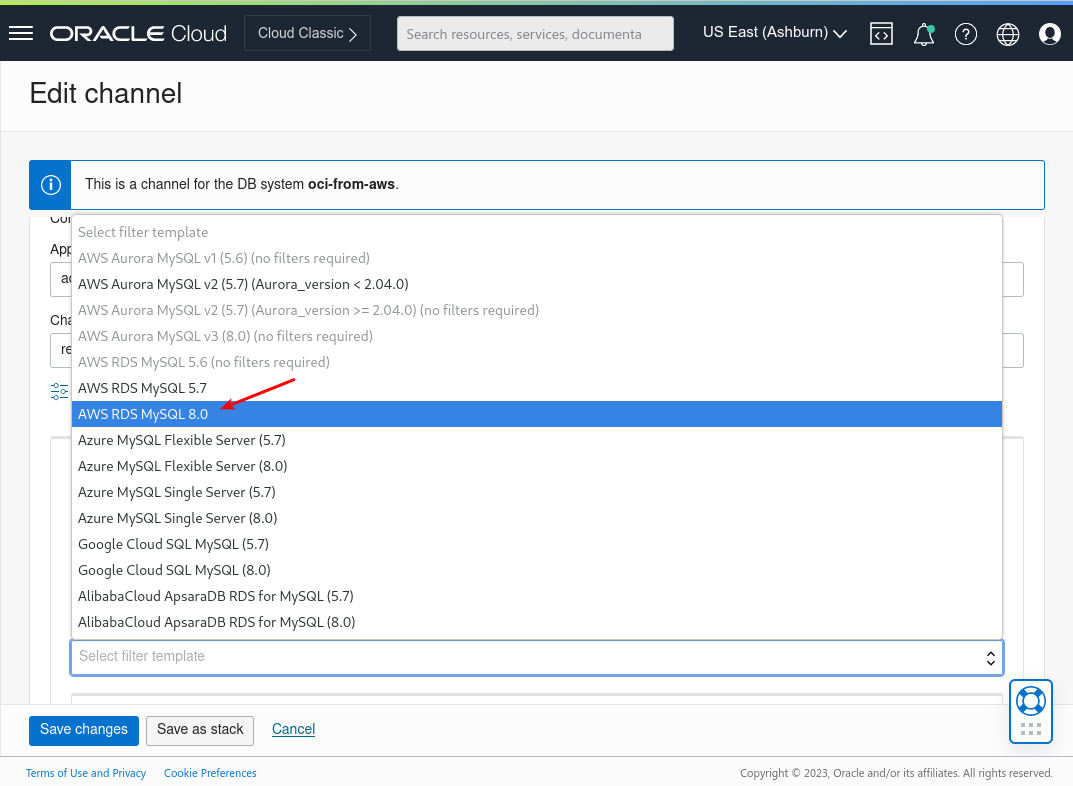The width and height of the screenshot is (1073, 786).
Task: Select AWS RDS MySQL 8.0 option
Action: [537, 414]
